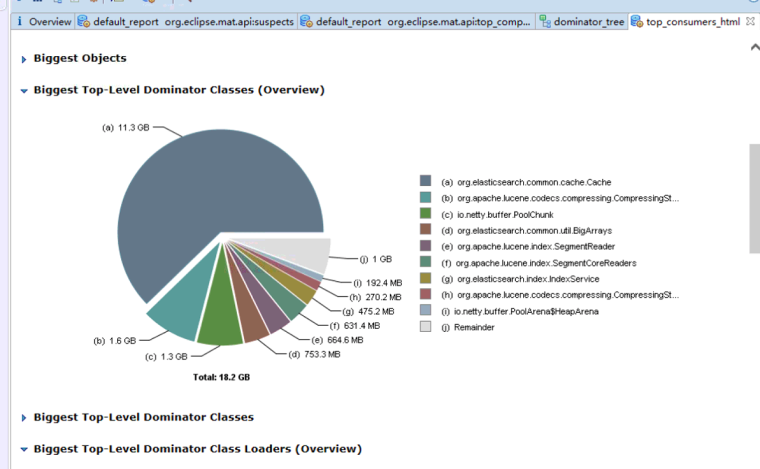760x469 pixels.
Task: Open the default_report suspects tab
Action: pyautogui.click(x=186, y=21)
